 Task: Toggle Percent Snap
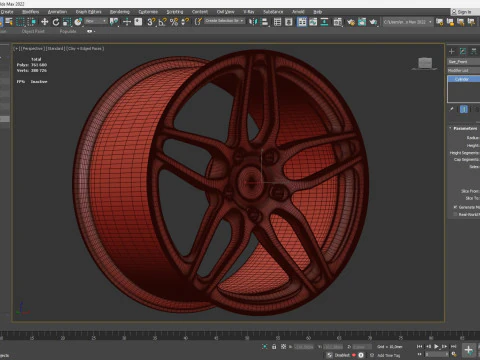pyautogui.click(x=174, y=22)
